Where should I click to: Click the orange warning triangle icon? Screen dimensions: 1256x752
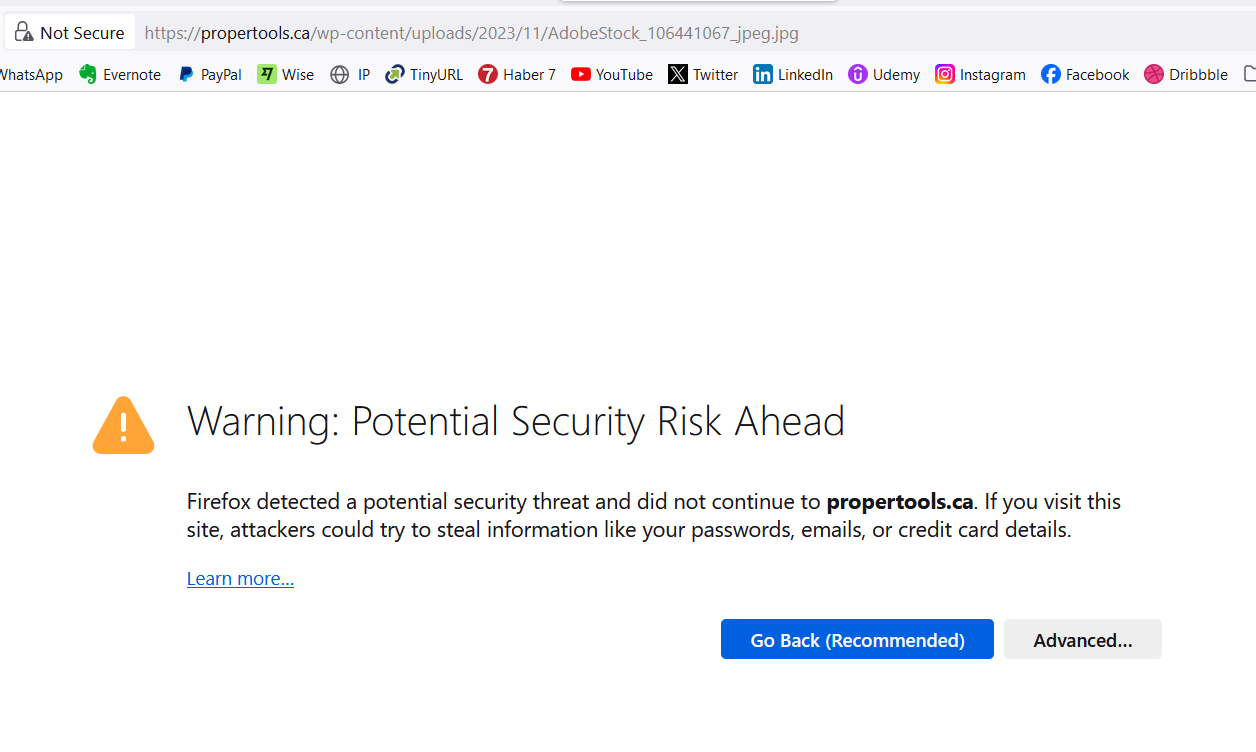(x=123, y=426)
